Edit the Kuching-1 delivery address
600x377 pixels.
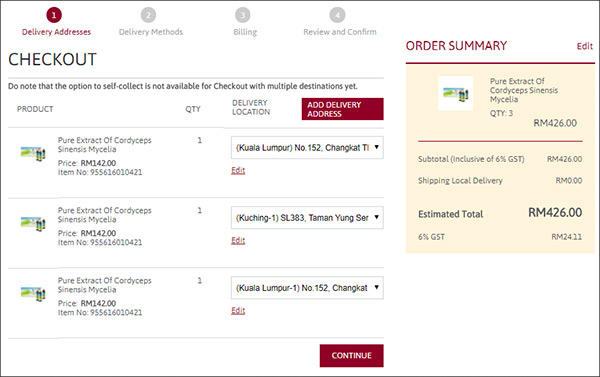pos(238,240)
